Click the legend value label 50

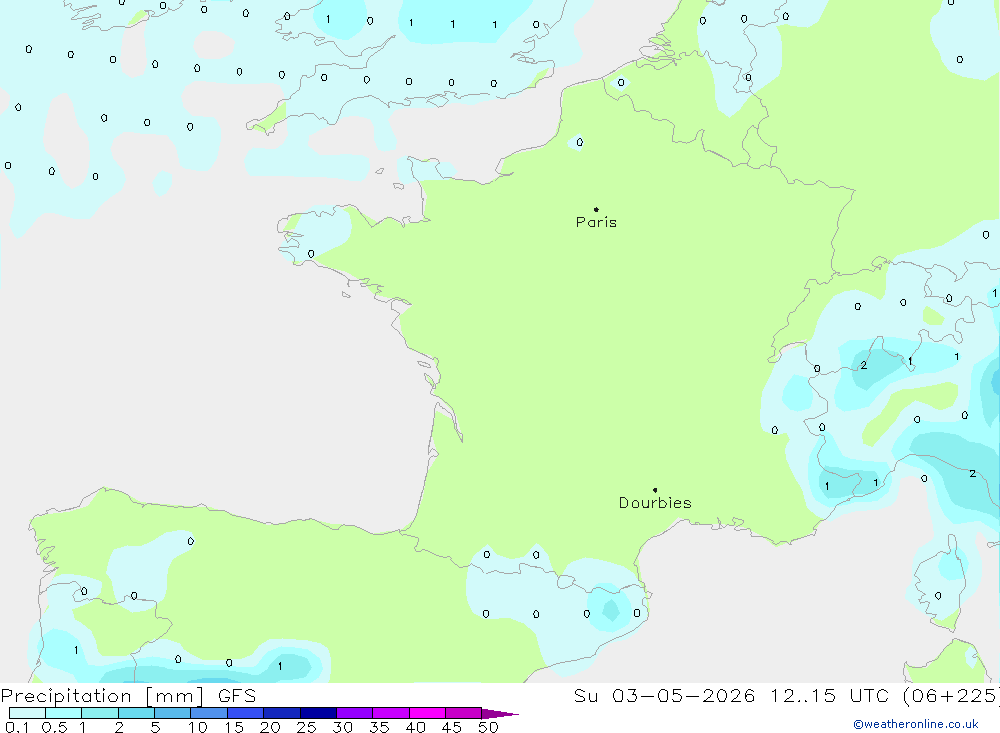pyautogui.click(x=489, y=727)
